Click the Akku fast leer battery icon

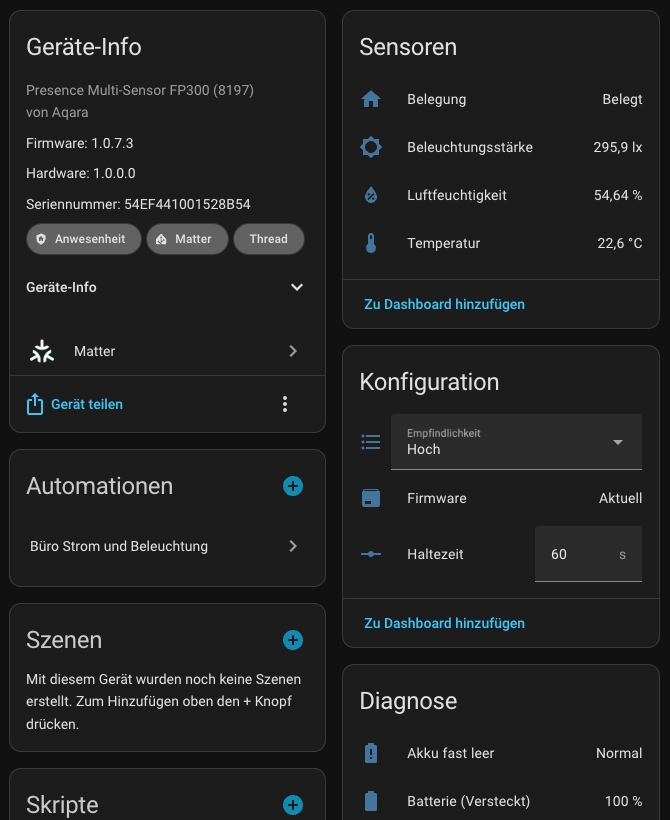point(371,753)
